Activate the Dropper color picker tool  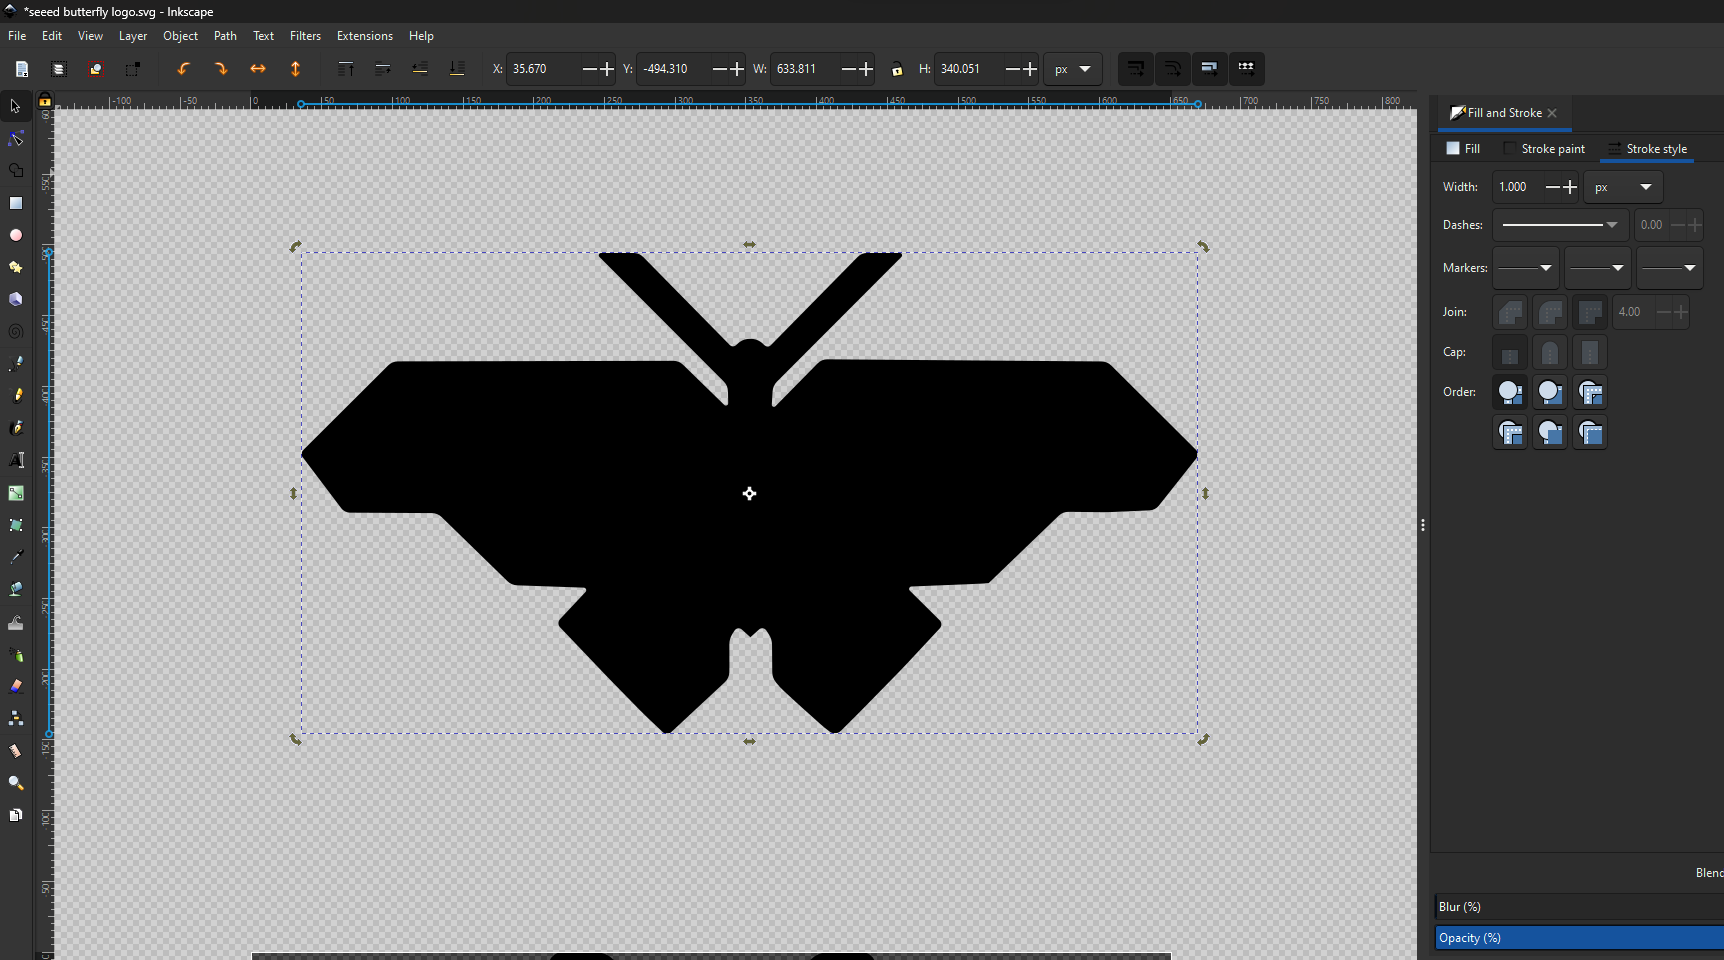coord(16,557)
